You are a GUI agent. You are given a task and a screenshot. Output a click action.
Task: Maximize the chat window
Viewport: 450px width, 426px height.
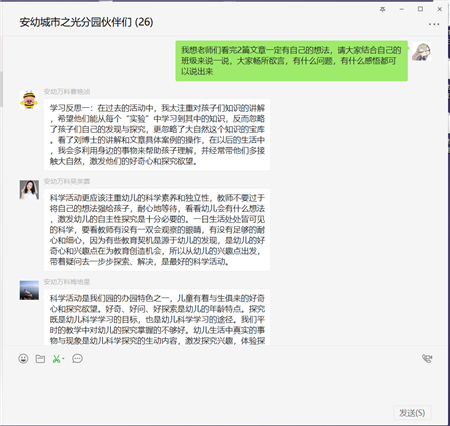[421, 9]
